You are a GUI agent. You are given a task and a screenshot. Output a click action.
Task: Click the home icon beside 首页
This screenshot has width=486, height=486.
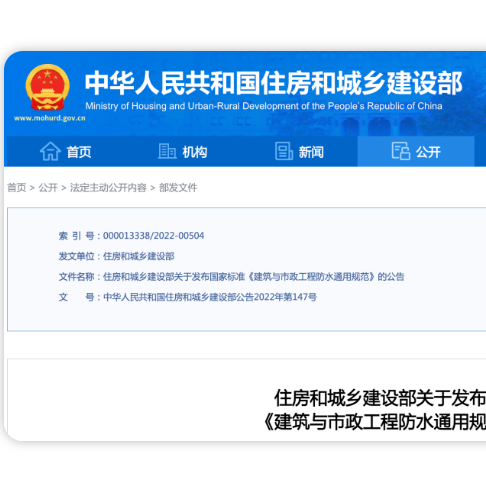[x=50, y=151]
